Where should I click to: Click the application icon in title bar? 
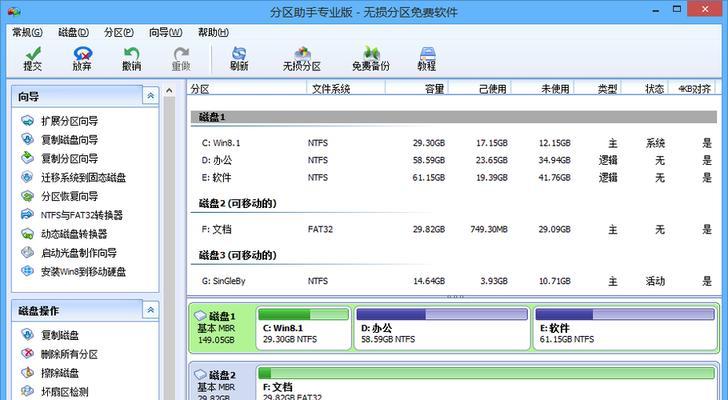point(14,10)
